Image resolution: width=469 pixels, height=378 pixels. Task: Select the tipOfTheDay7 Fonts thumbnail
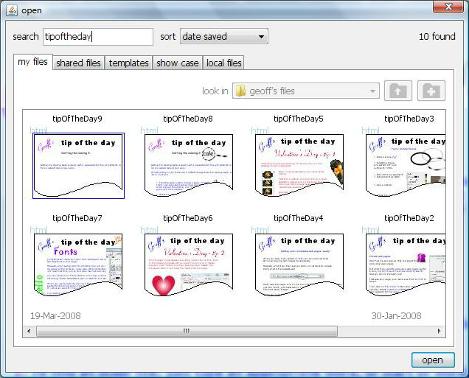pyautogui.click(x=78, y=264)
